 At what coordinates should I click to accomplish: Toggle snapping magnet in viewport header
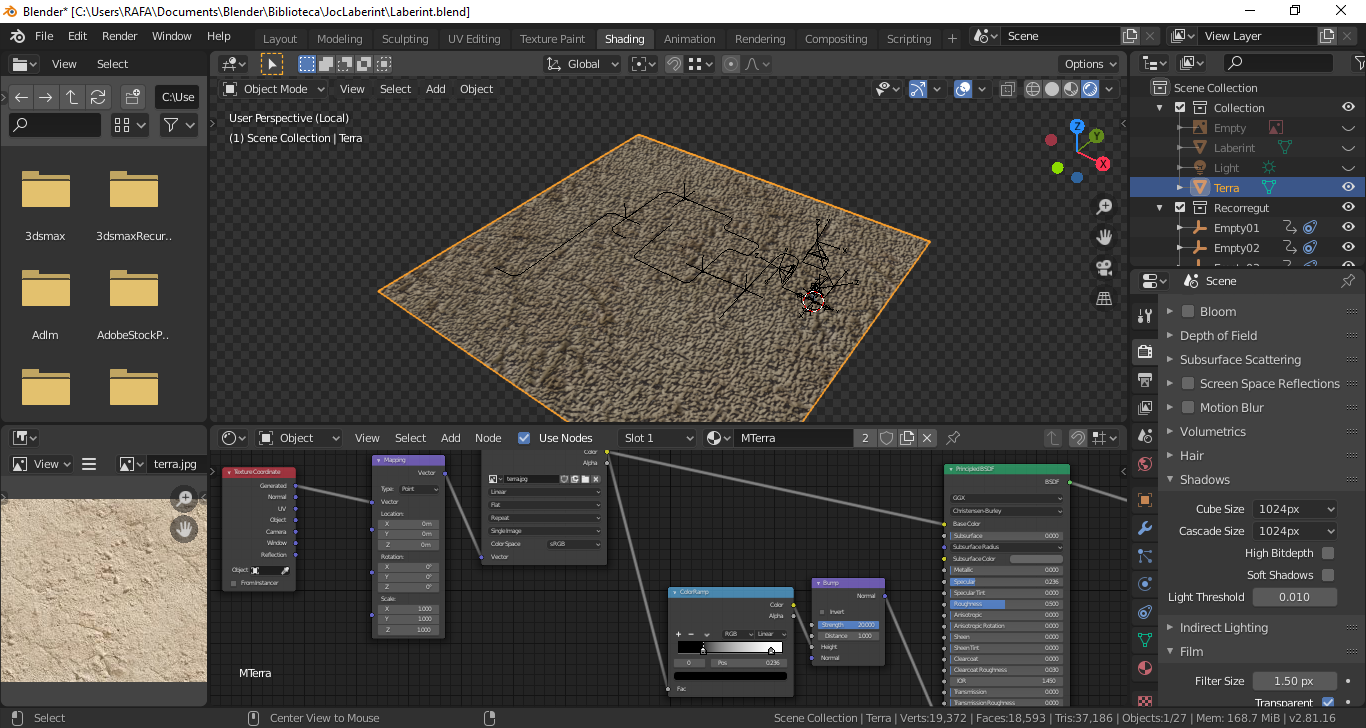coord(675,64)
